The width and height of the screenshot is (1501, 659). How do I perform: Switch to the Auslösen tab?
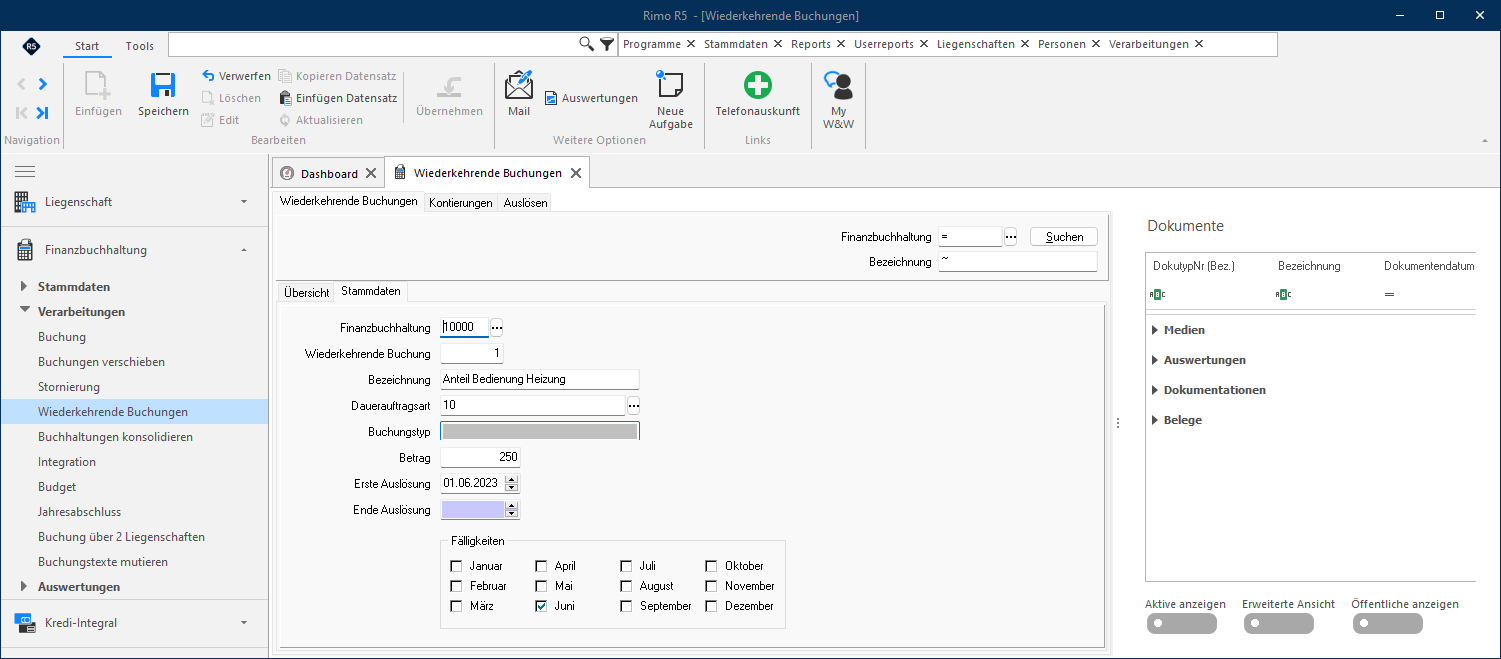(525, 203)
